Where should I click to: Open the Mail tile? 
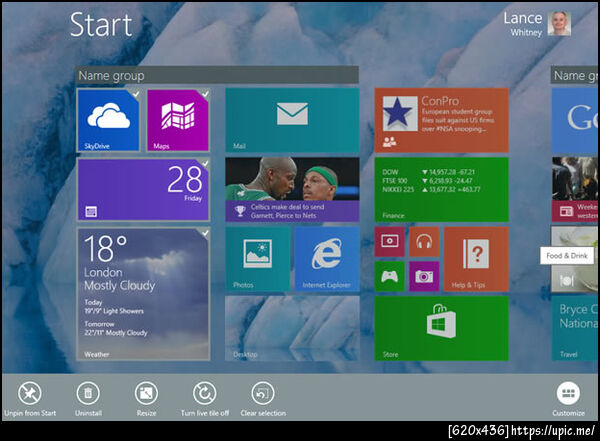pyautogui.click(x=292, y=120)
